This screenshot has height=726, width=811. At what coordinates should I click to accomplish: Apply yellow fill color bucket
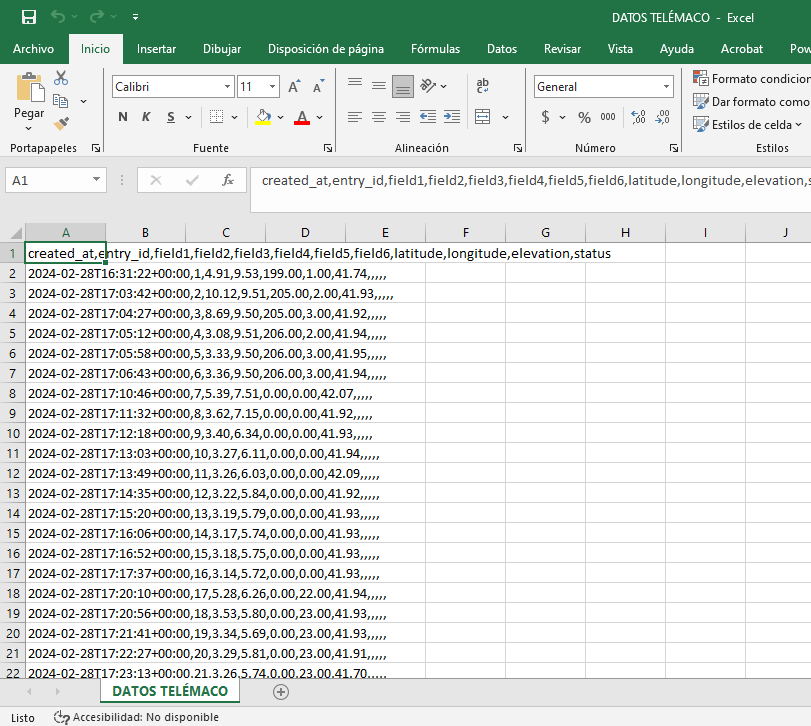(263, 117)
